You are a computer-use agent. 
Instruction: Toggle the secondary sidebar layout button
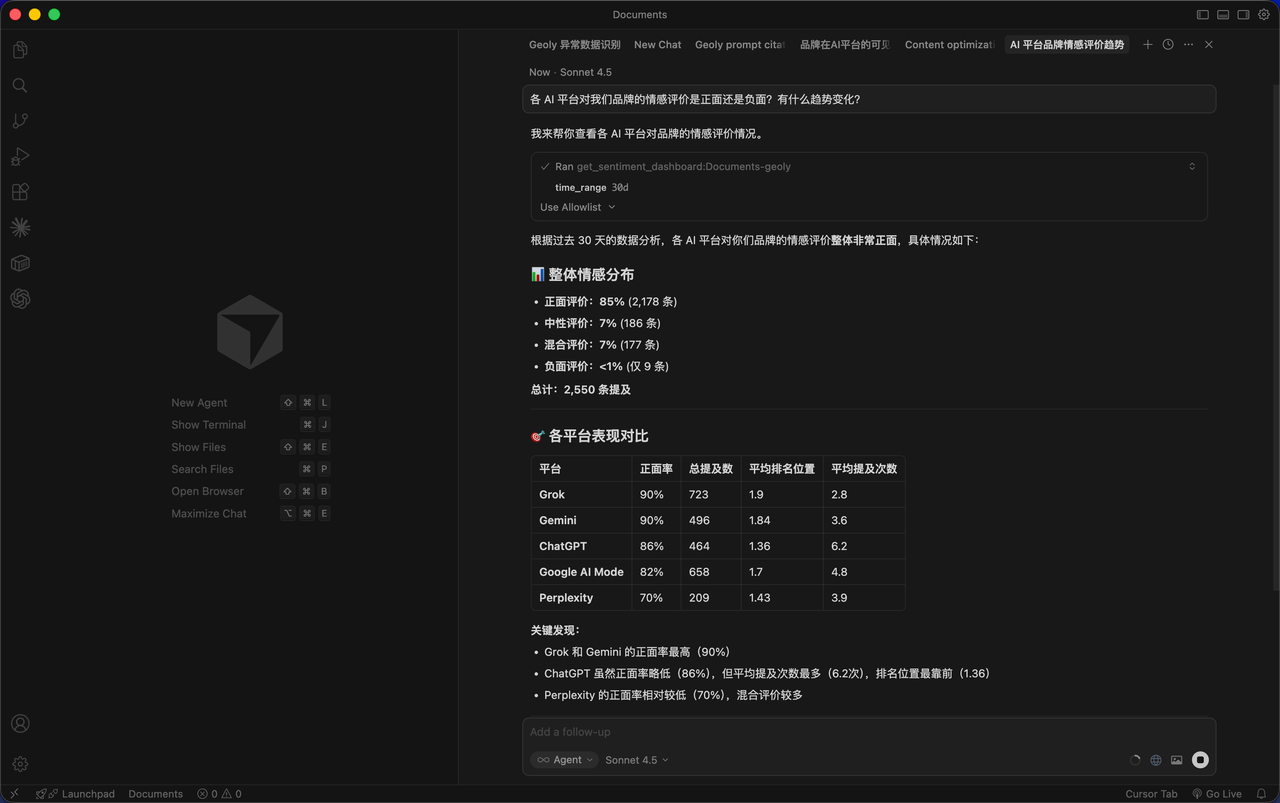pyautogui.click(x=1244, y=15)
